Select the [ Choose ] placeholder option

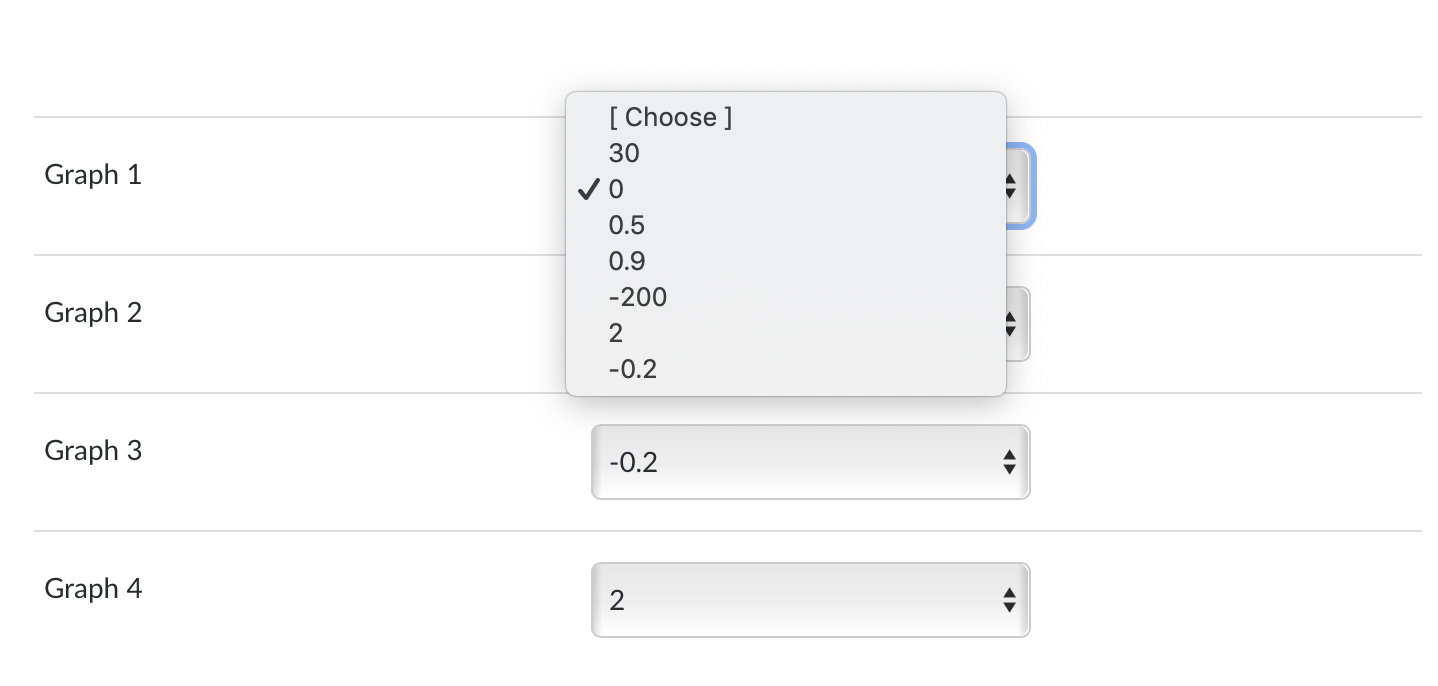tap(670, 118)
